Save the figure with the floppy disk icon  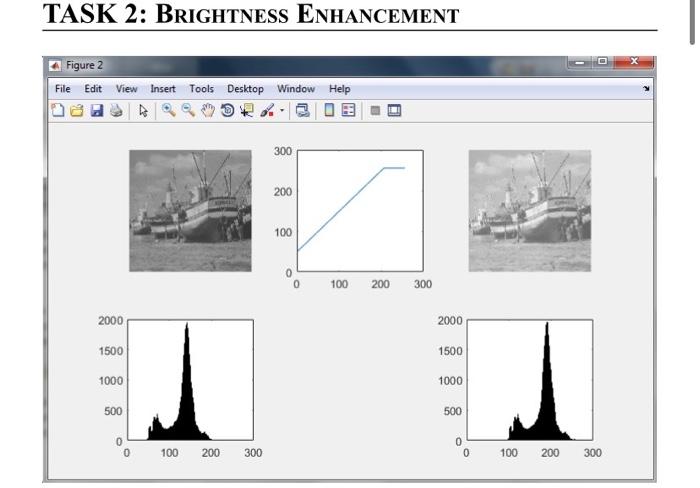[x=97, y=110]
